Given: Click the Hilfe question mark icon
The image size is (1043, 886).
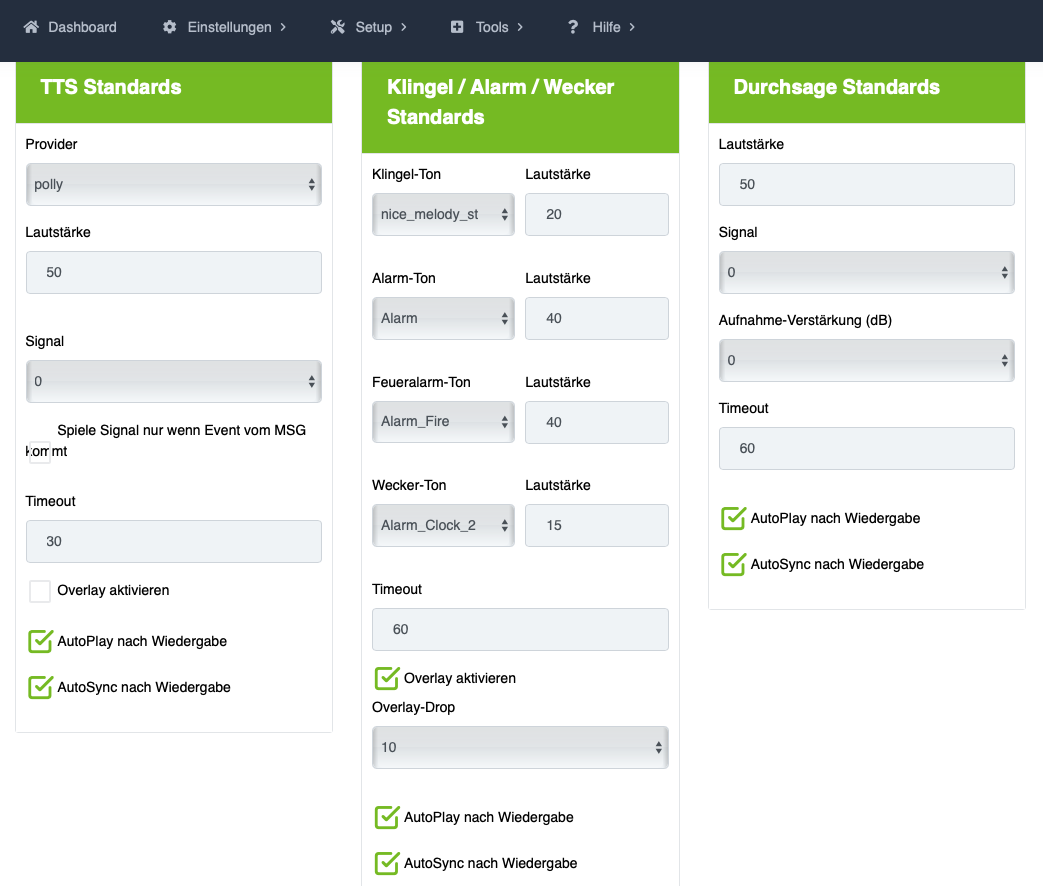Looking at the screenshot, I should point(573,27).
